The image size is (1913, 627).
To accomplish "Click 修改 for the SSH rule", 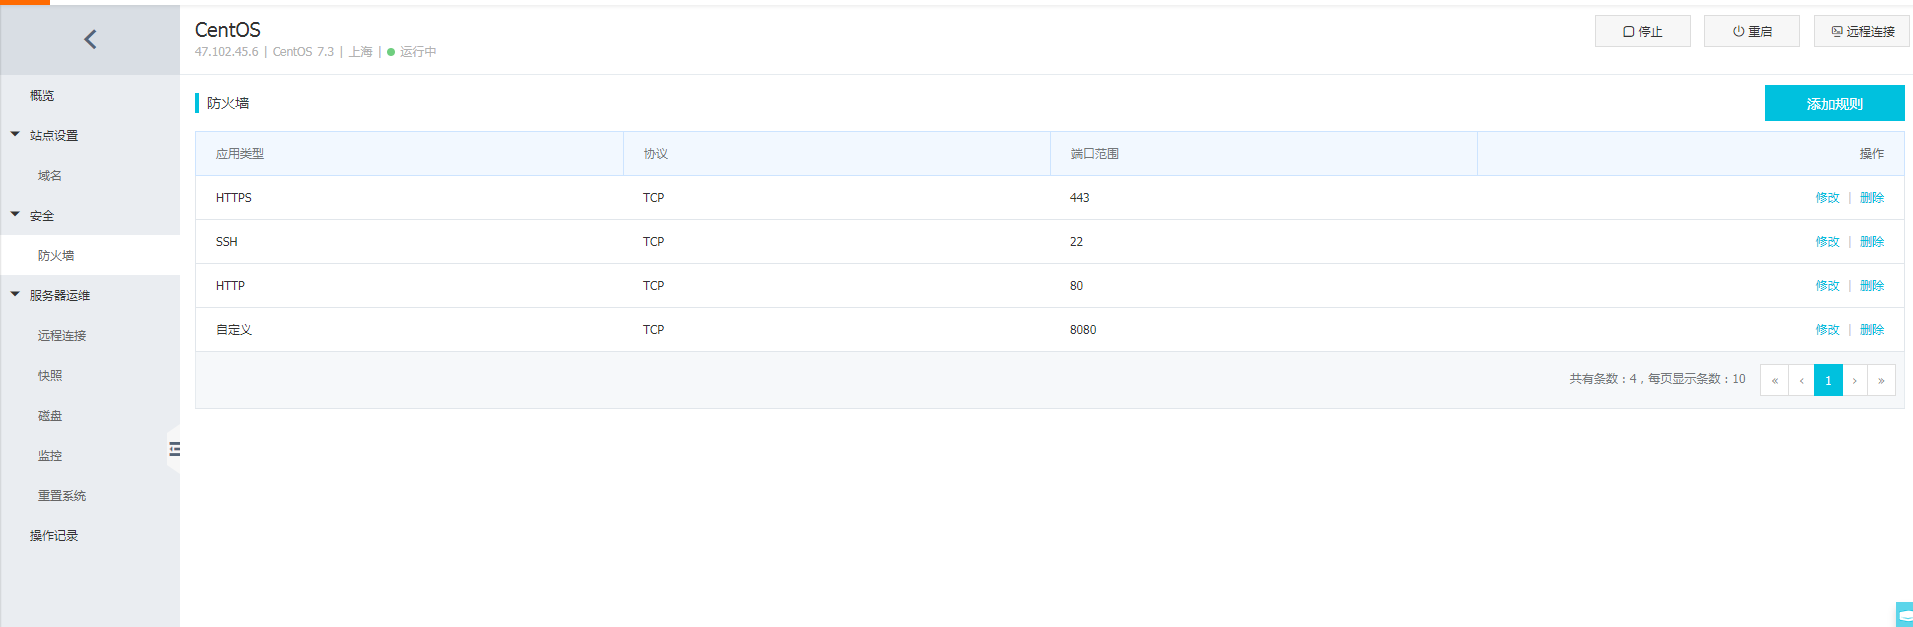I will (1827, 242).
